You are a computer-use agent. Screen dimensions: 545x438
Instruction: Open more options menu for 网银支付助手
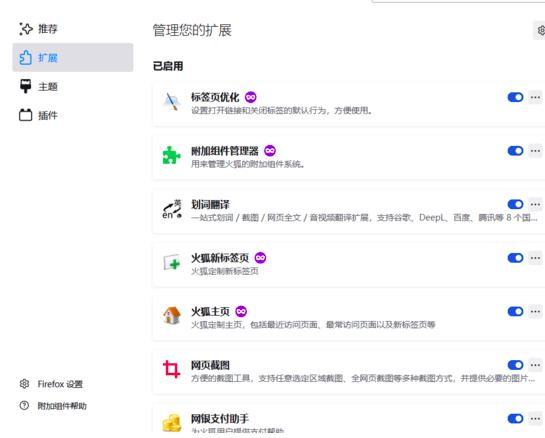click(x=535, y=419)
